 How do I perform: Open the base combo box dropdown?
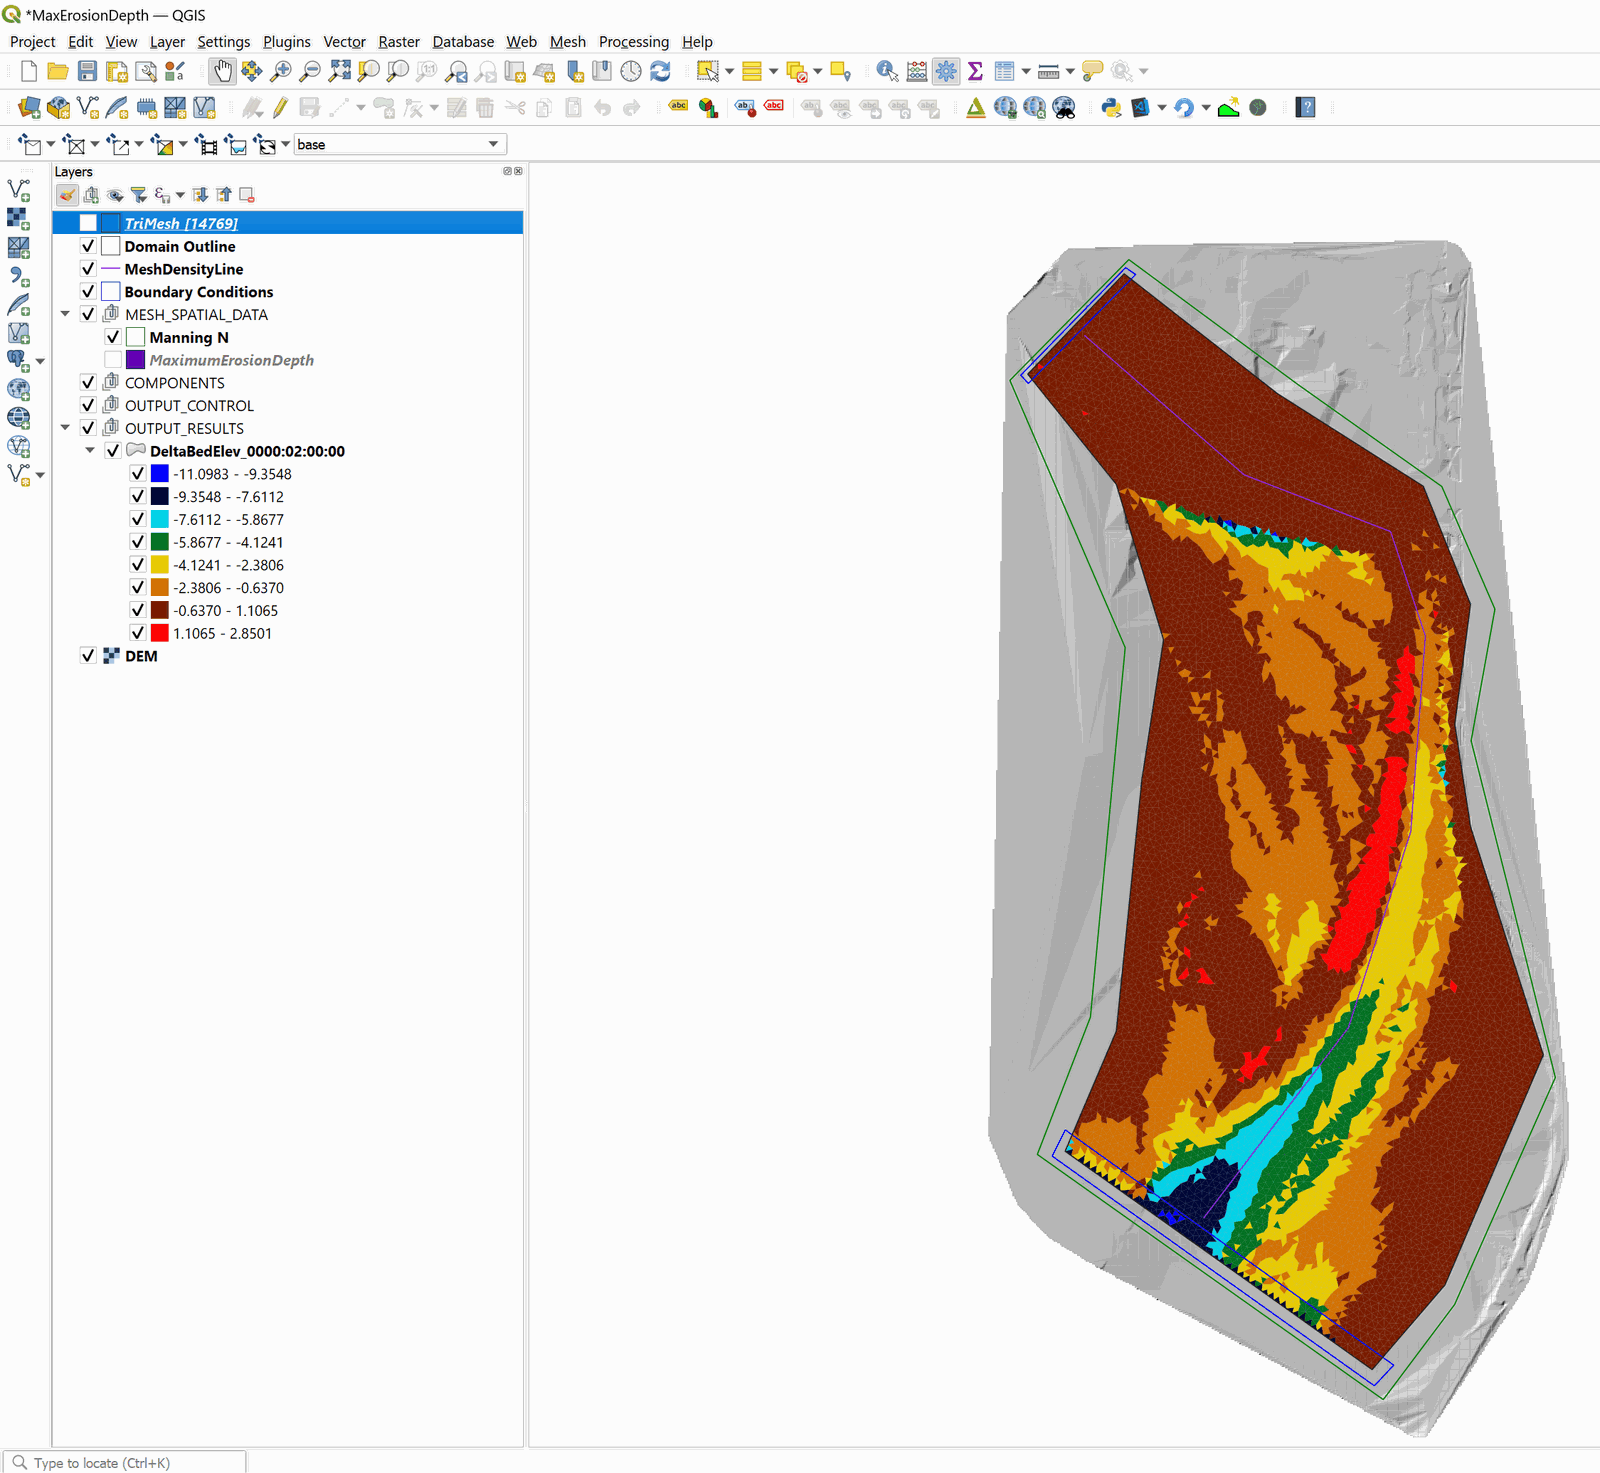493,145
